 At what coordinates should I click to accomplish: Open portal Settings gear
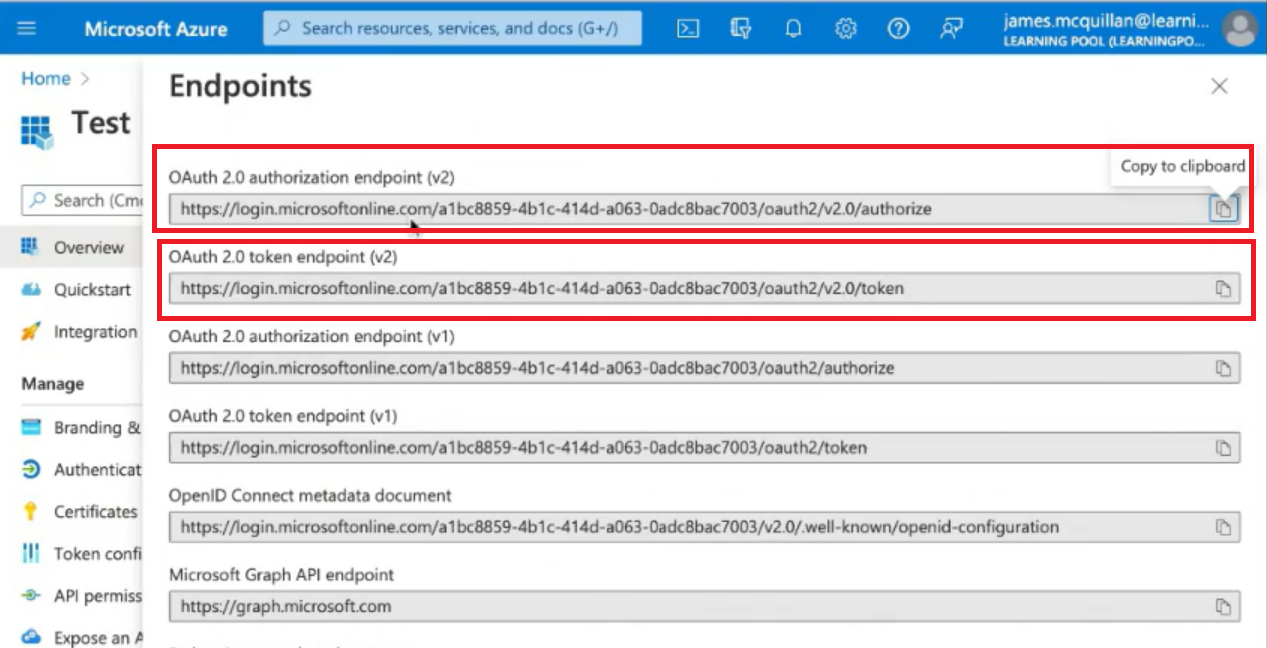(846, 28)
